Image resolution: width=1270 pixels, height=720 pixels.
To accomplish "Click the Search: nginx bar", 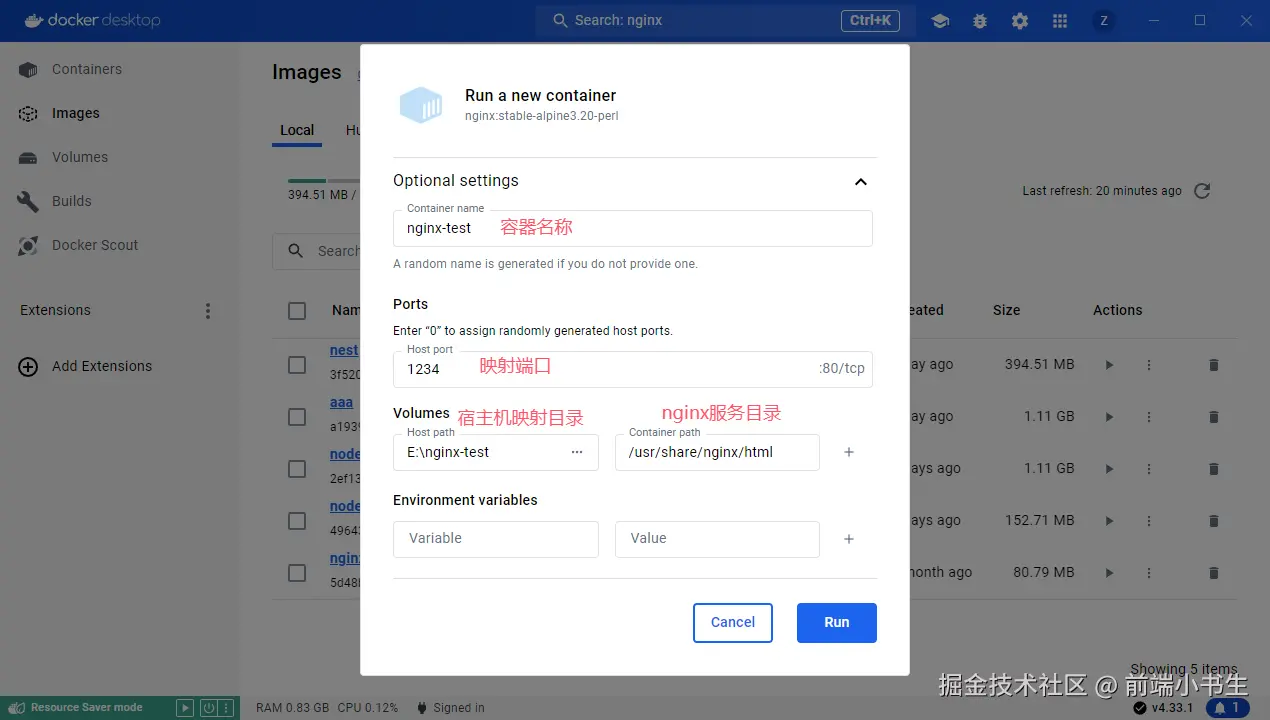I will tap(725, 20).
